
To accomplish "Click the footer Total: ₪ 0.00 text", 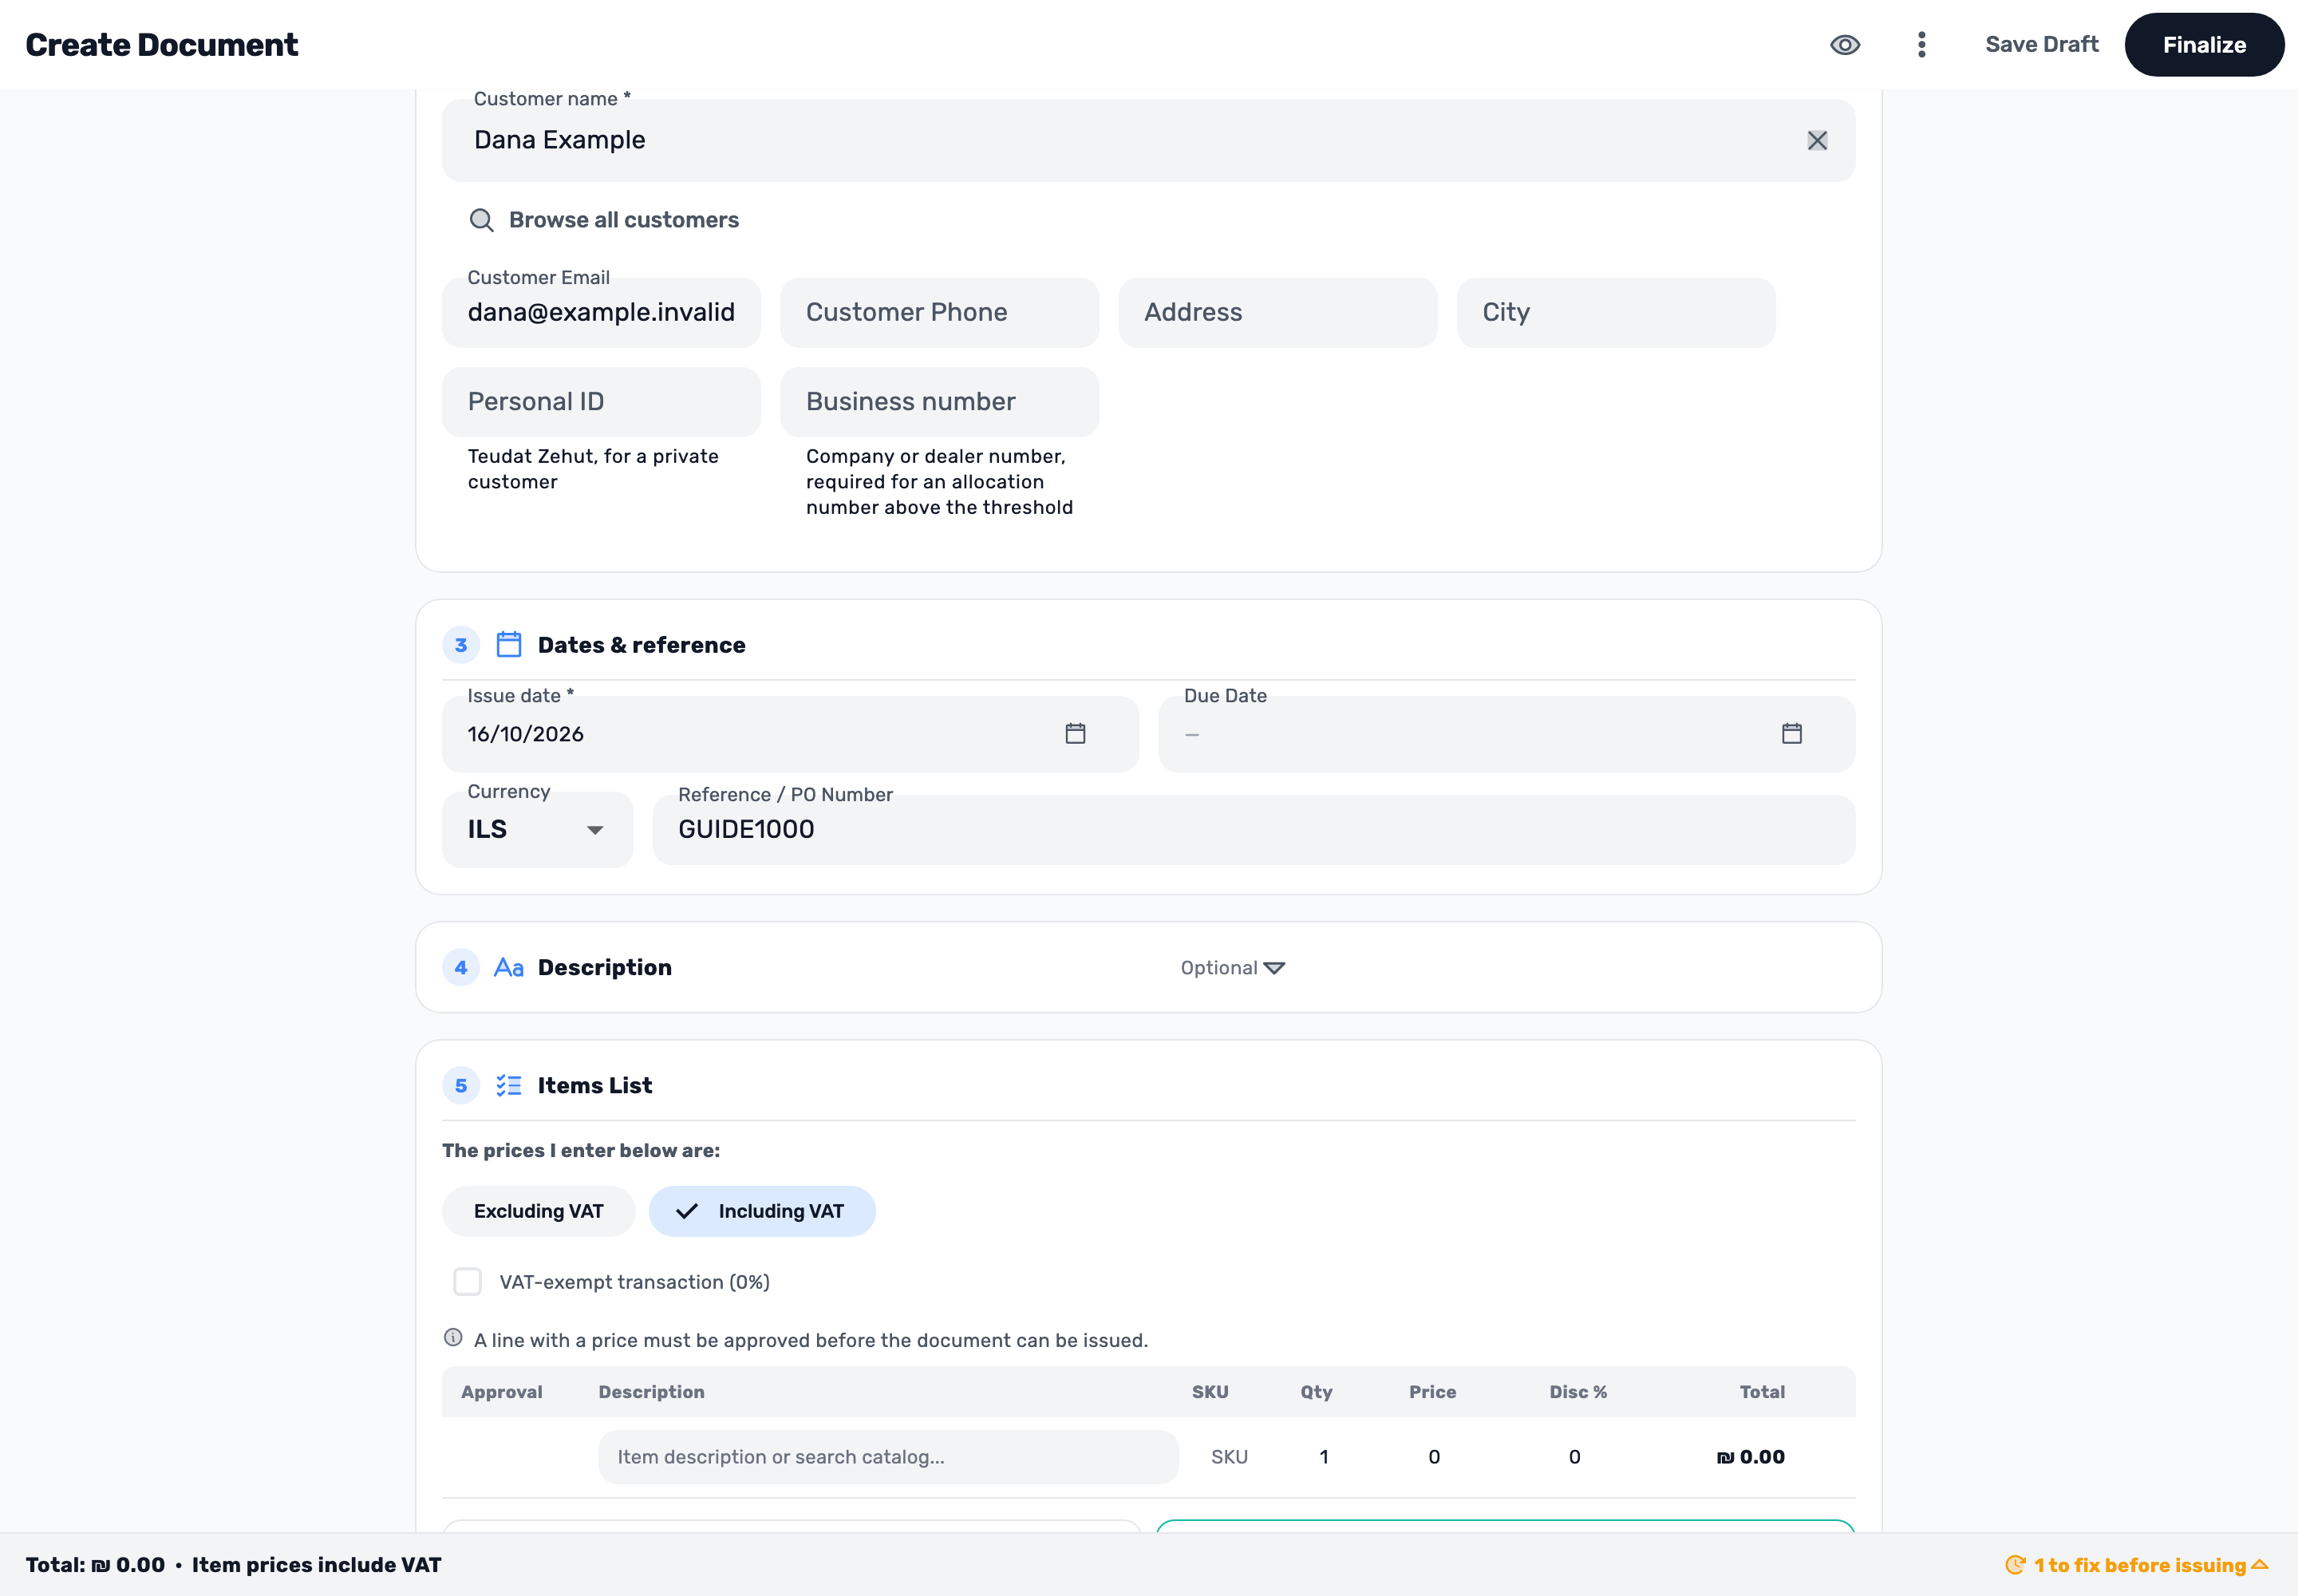I will pos(95,1566).
